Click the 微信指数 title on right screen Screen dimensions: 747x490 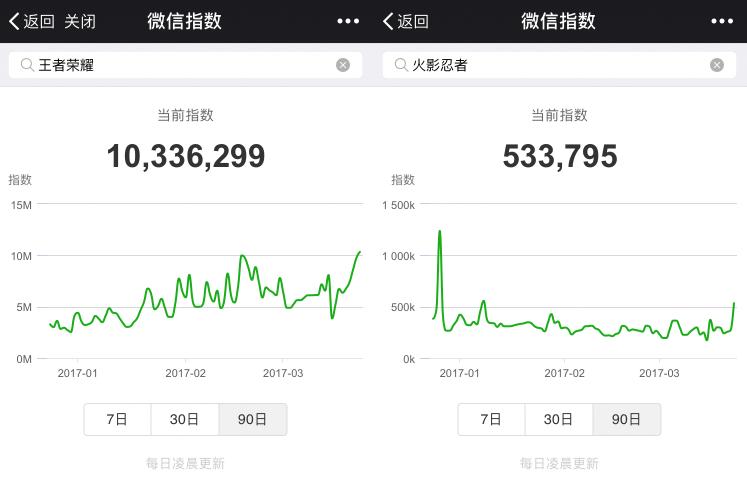coord(558,21)
